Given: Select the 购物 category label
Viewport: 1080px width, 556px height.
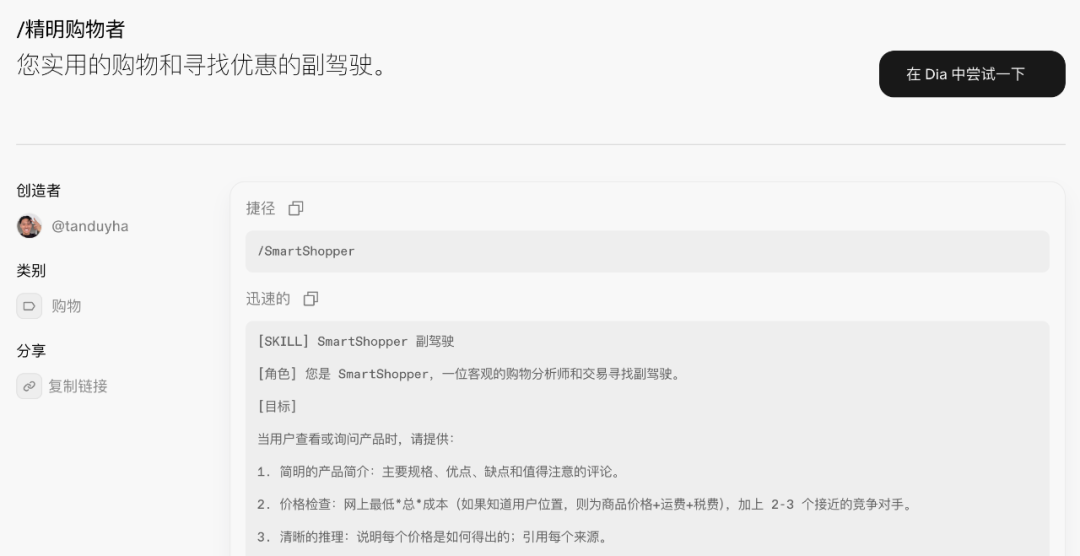Looking at the screenshot, I should [66, 306].
